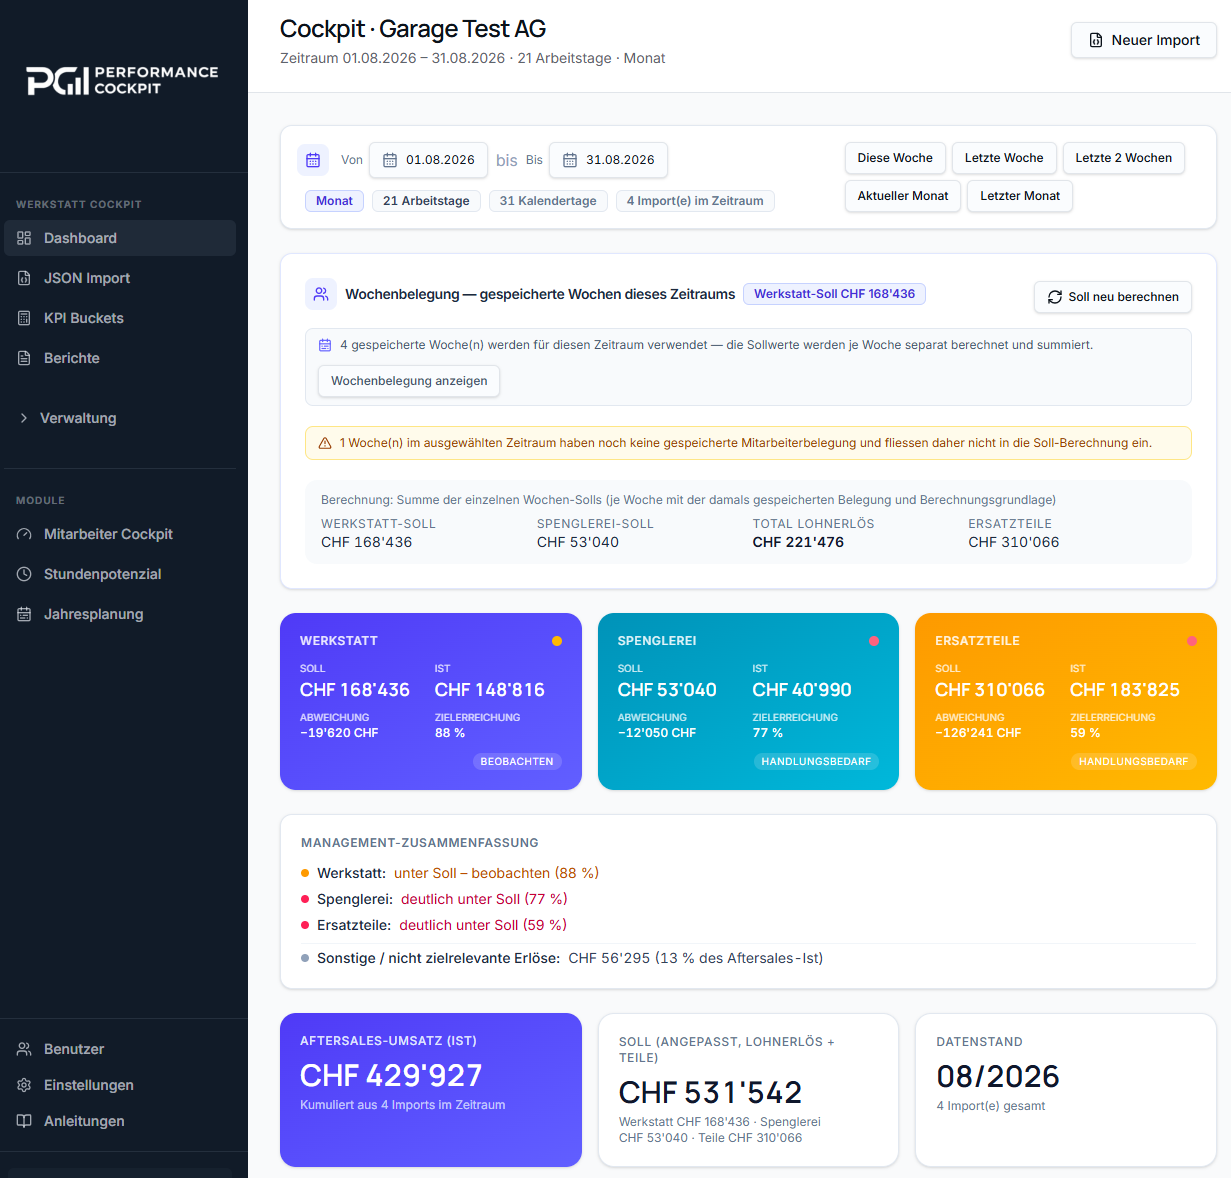Click Handlungsbedarf badge on Spenglerei card
This screenshot has height=1178, width=1231.
click(816, 762)
